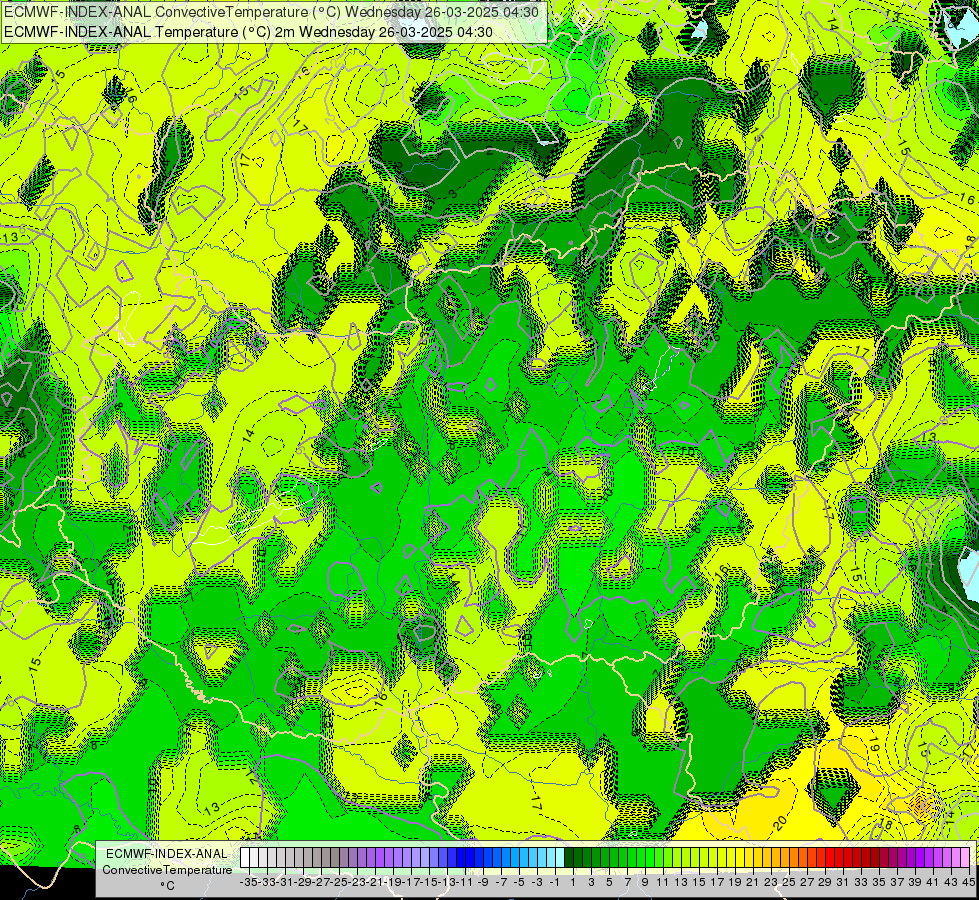This screenshot has height=900, width=979.
Task: Click the 45 value on the legend scale
Action: click(x=968, y=882)
